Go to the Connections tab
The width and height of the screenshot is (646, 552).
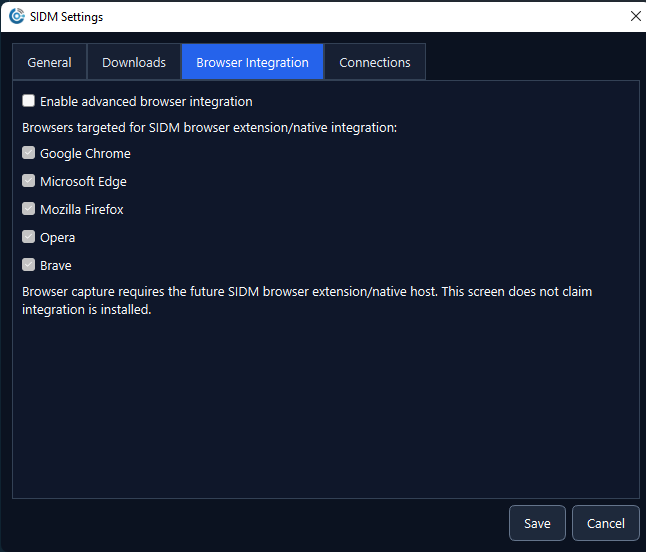[375, 62]
